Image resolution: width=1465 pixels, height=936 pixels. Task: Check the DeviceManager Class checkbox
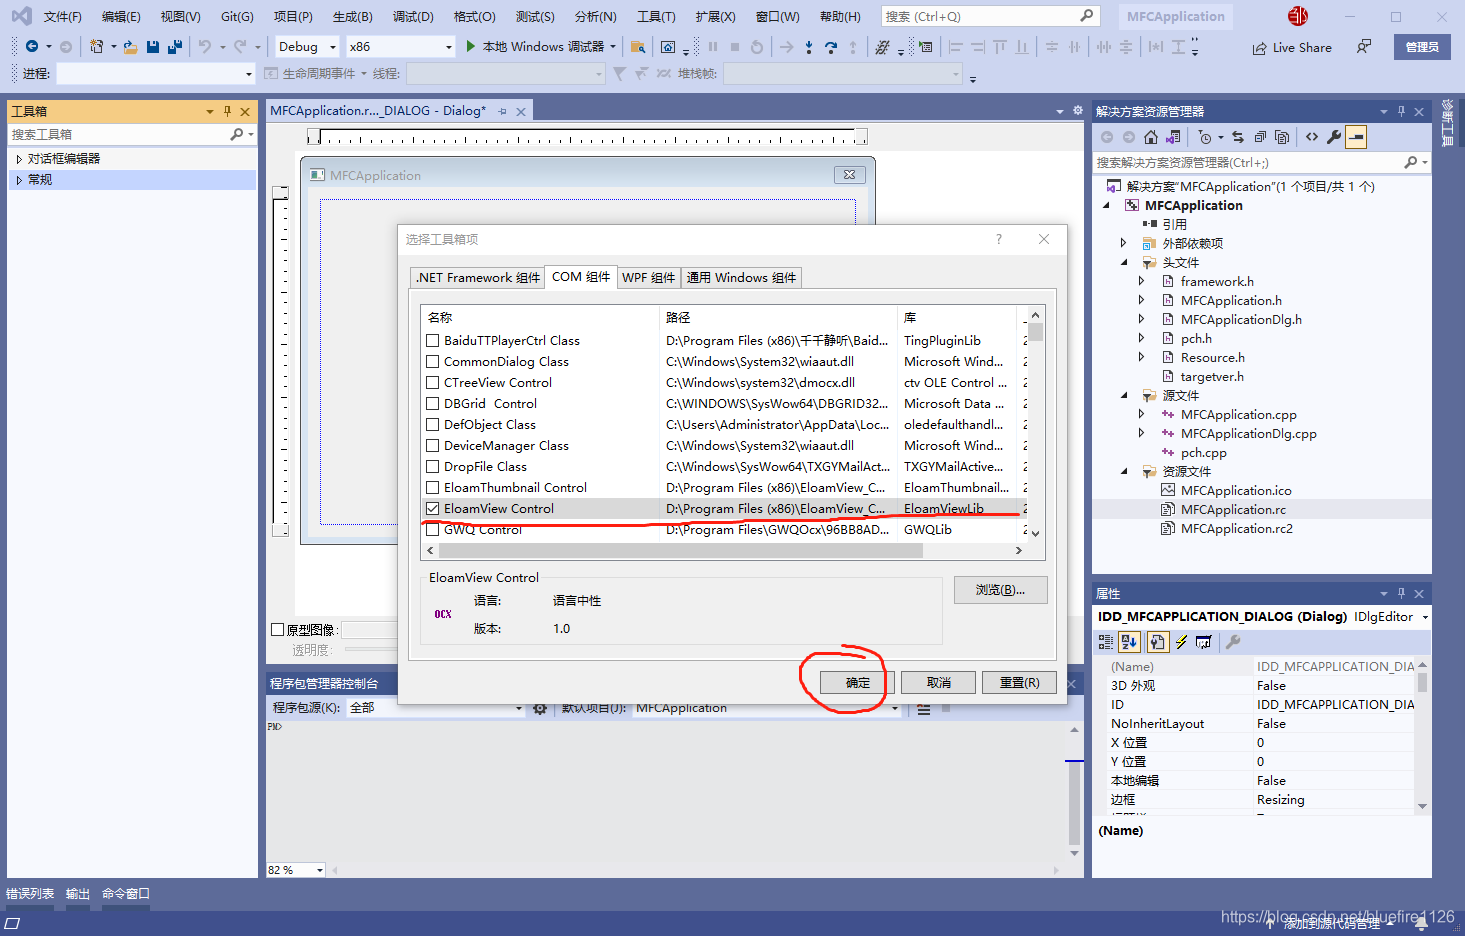433,445
